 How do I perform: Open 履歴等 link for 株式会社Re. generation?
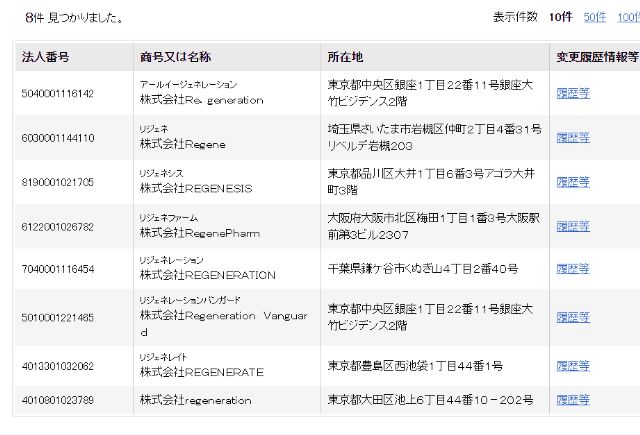coord(573,93)
